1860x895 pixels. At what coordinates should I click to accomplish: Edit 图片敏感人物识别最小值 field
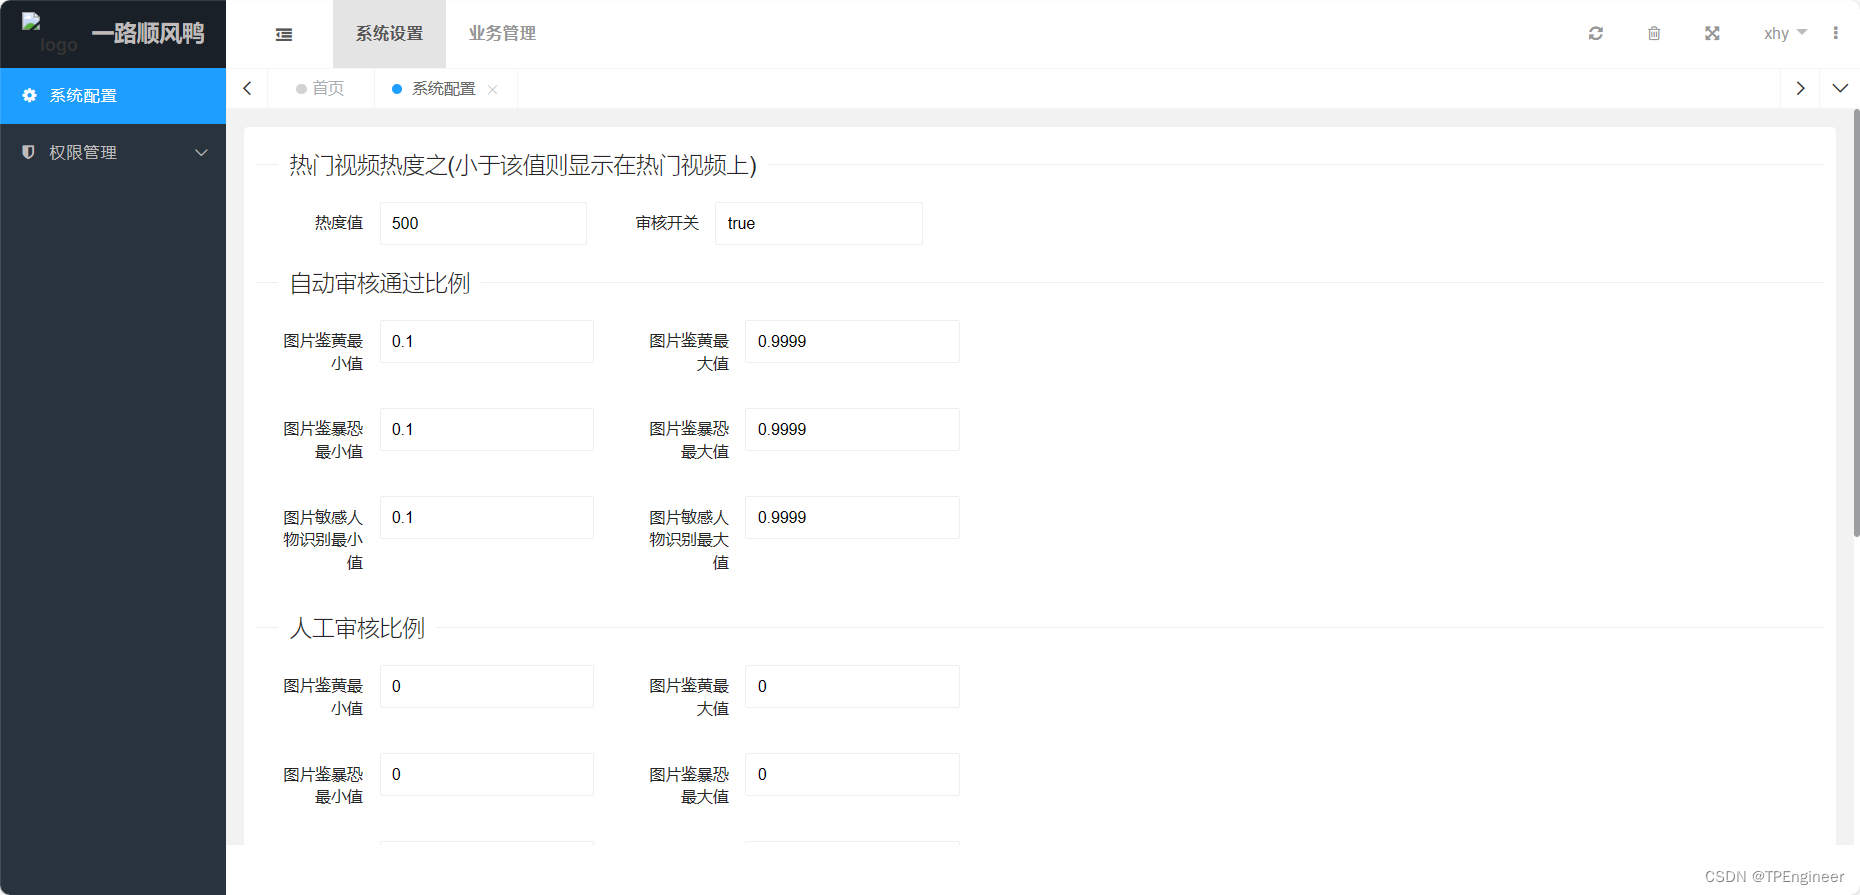tap(486, 517)
